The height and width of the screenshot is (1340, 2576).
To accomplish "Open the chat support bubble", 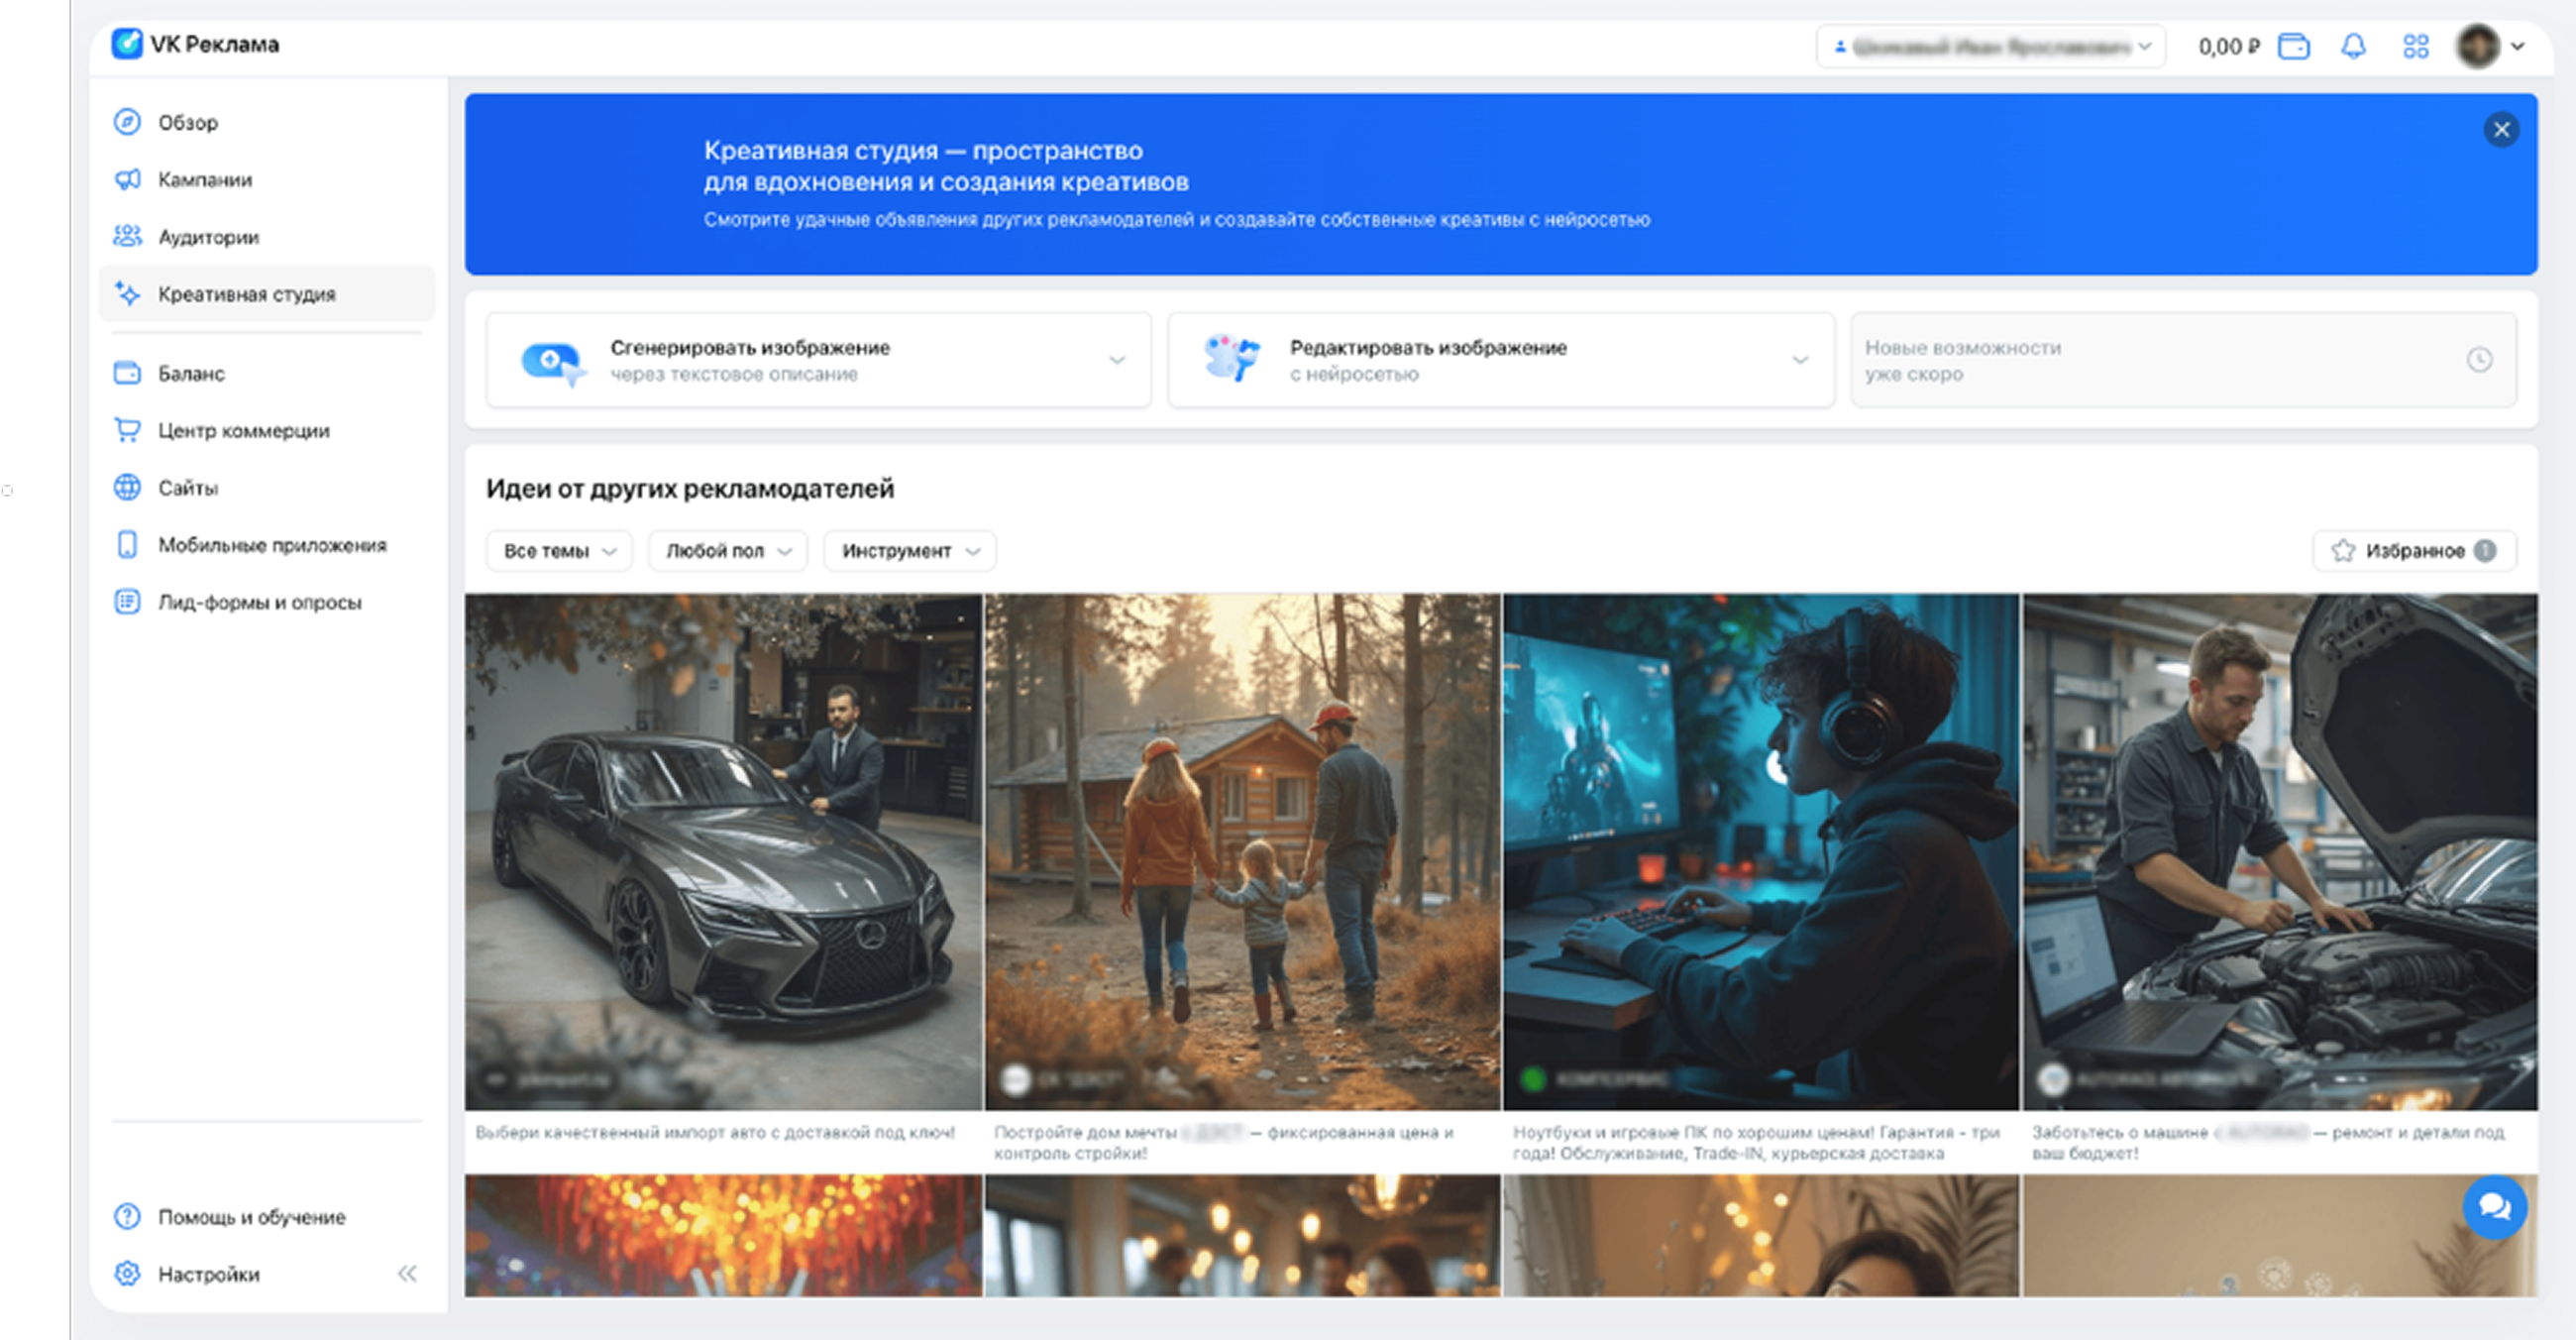I will point(2494,1207).
